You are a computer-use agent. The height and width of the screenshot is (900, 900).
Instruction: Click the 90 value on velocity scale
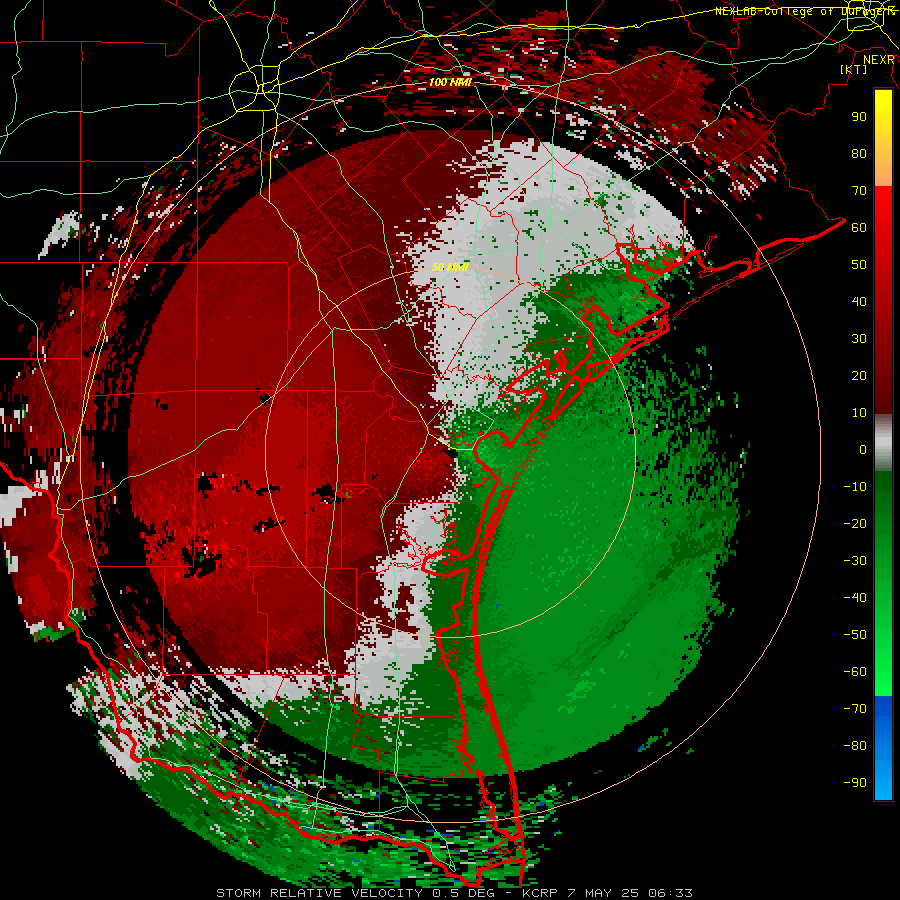(x=859, y=117)
